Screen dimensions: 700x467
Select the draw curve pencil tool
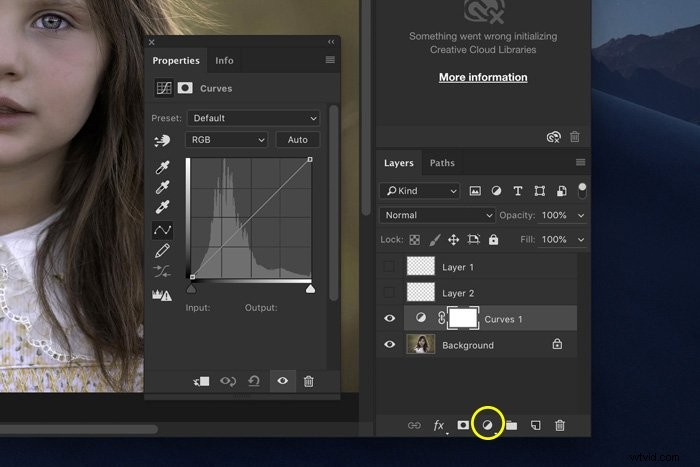point(162,250)
